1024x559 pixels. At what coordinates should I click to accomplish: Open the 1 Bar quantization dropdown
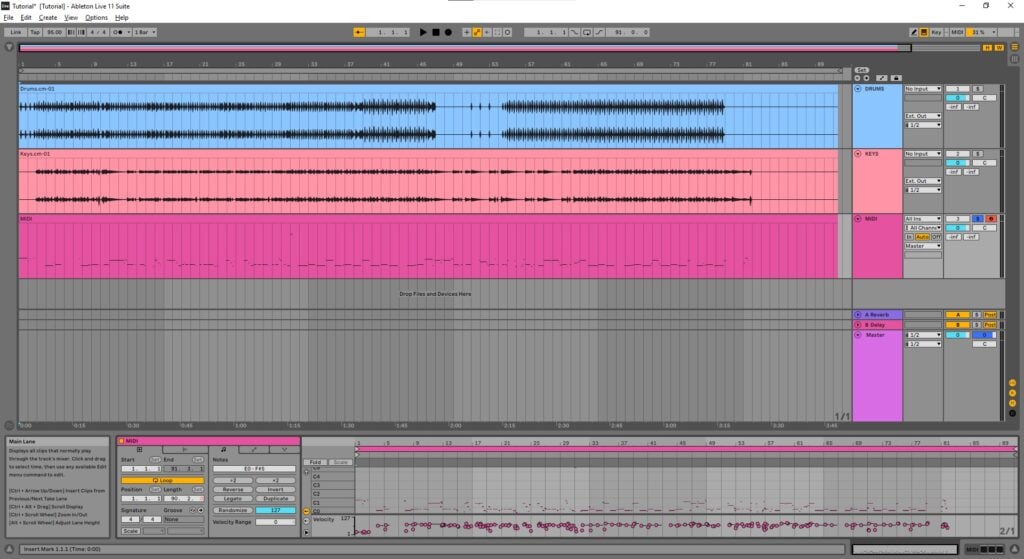[145, 32]
